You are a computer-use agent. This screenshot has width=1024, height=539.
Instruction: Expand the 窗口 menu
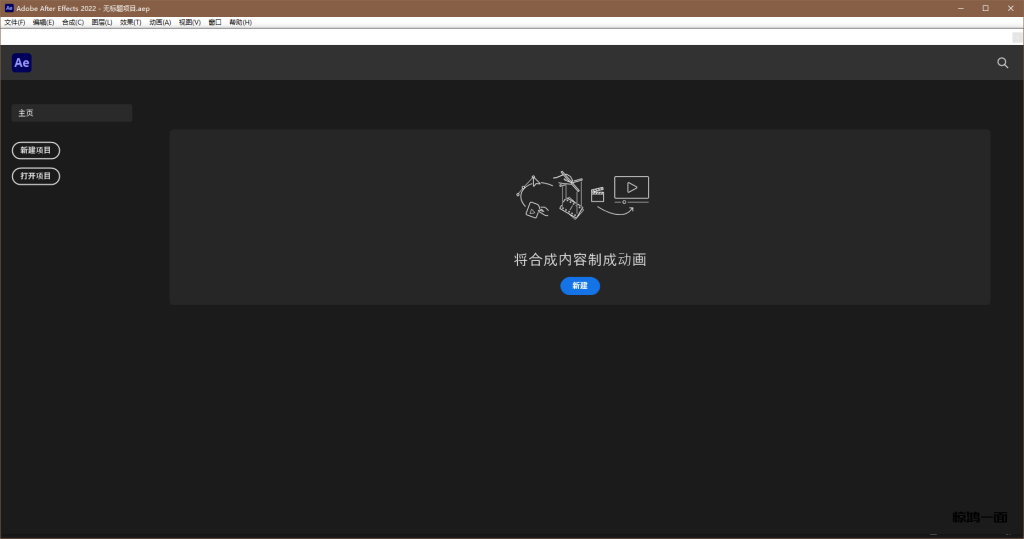point(215,22)
